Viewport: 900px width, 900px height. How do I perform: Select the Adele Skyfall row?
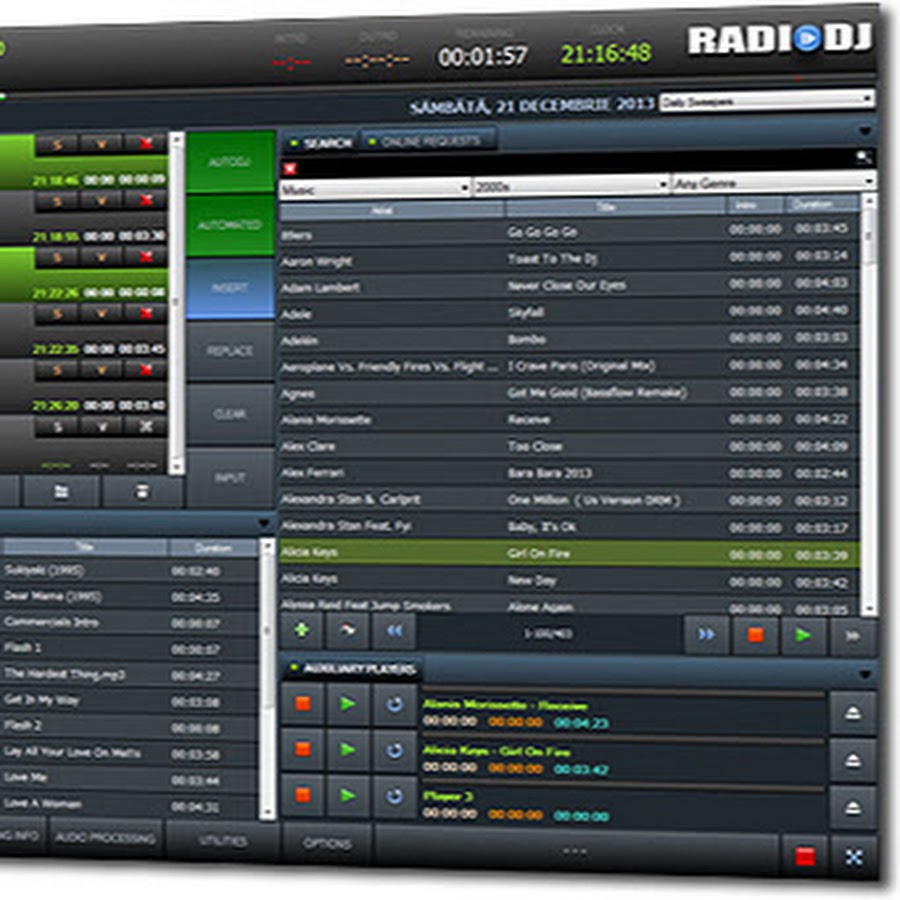point(569,313)
